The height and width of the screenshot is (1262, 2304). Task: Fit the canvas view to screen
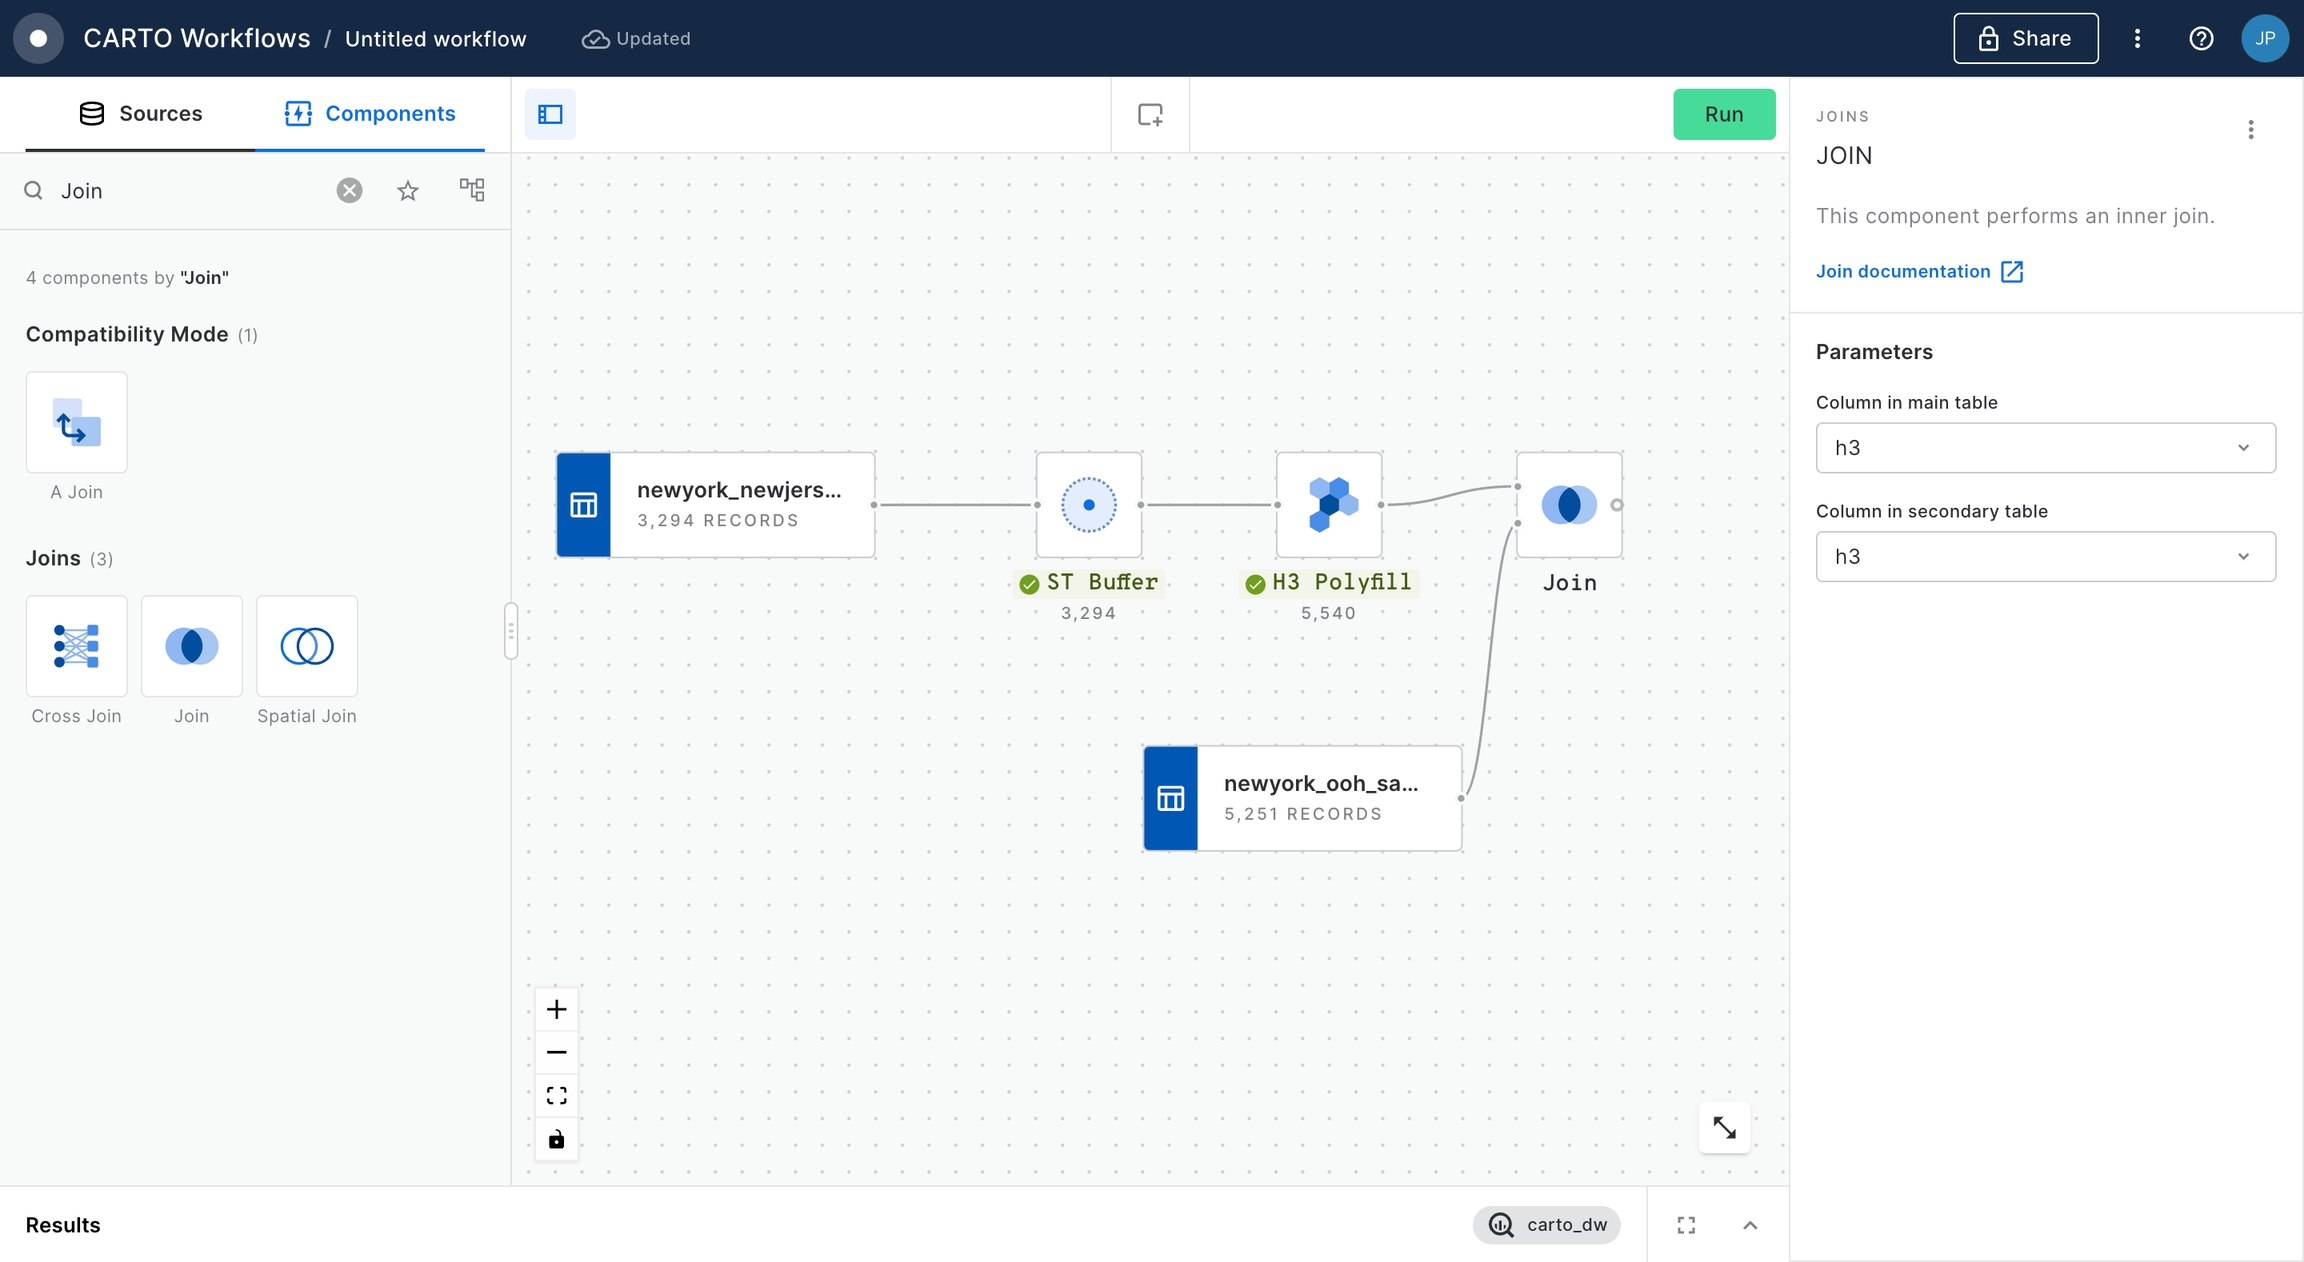coord(557,1095)
